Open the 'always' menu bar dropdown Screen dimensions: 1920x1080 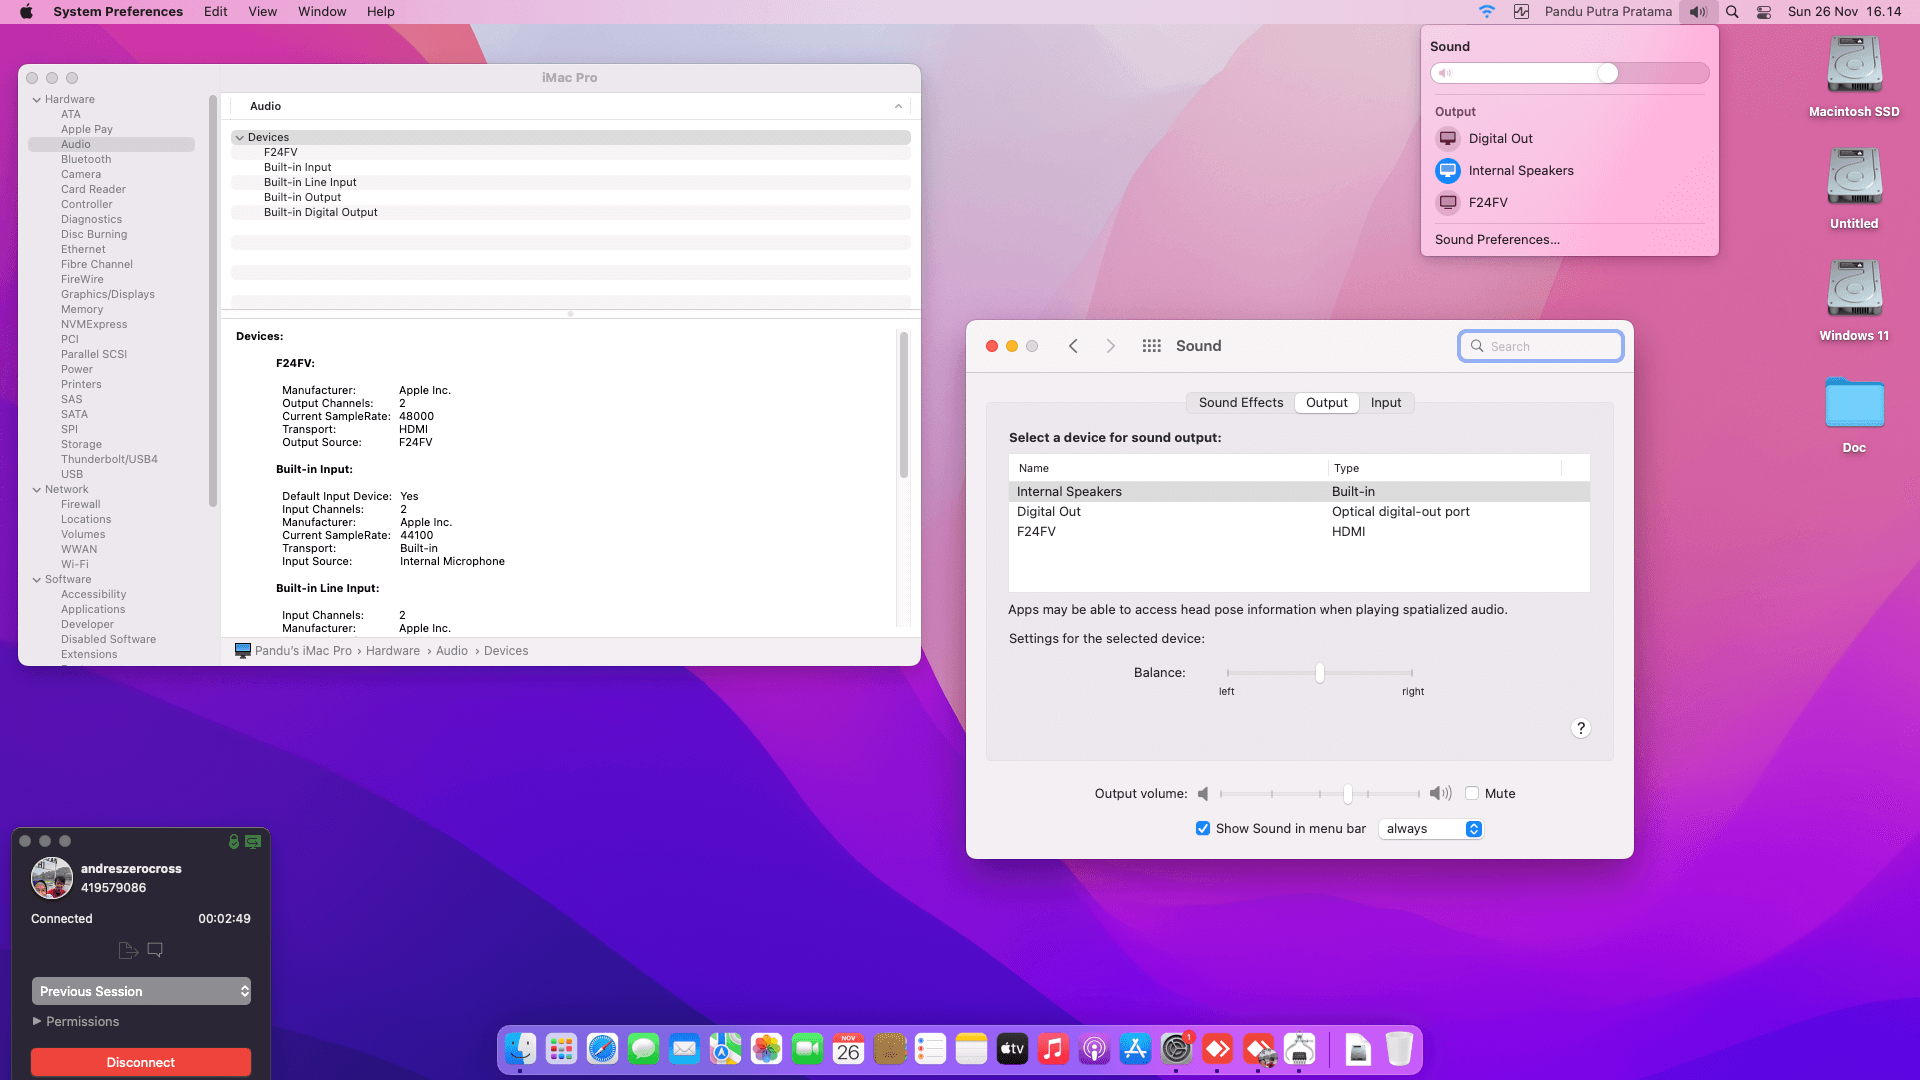[1431, 829]
